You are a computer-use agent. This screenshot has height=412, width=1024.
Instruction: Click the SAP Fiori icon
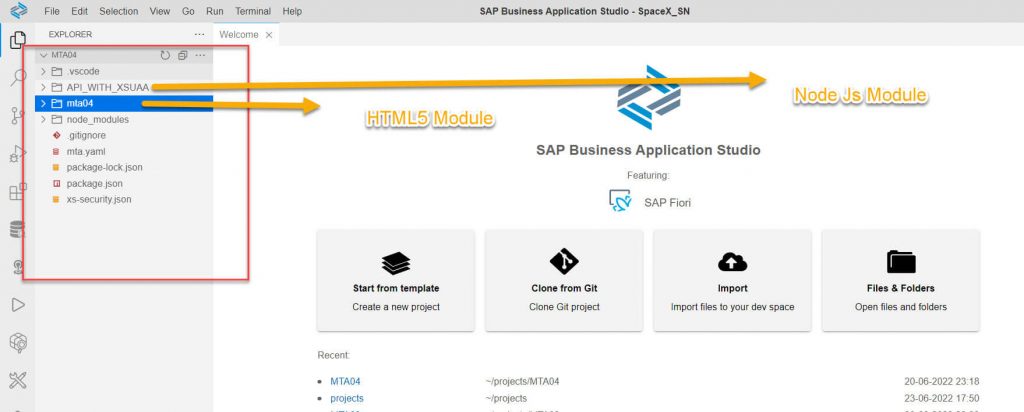[619, 202]
